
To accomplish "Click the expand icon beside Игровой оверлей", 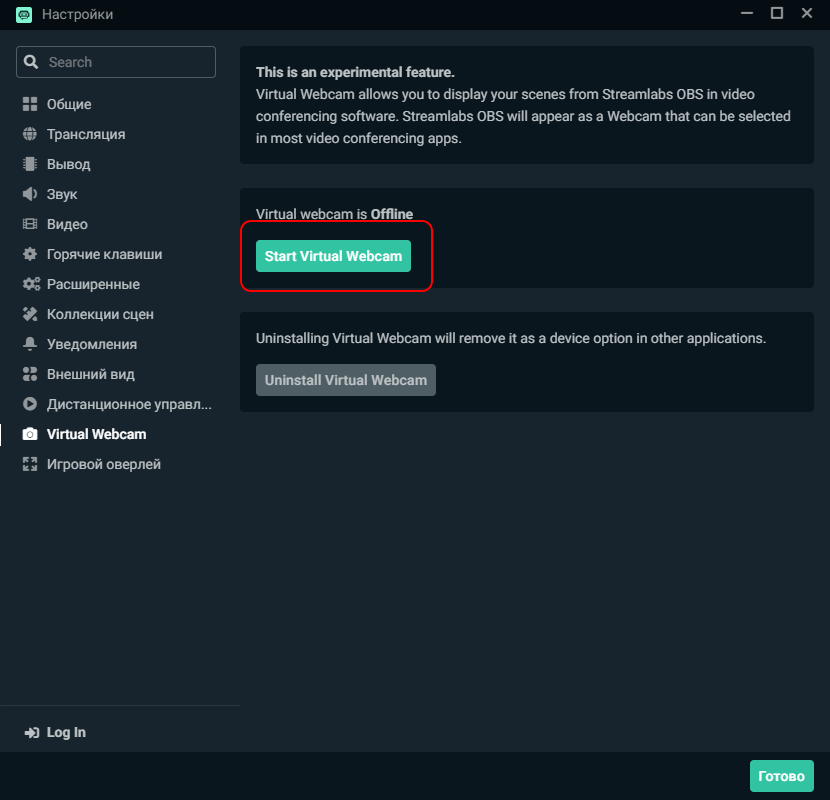I will [30, 464].
